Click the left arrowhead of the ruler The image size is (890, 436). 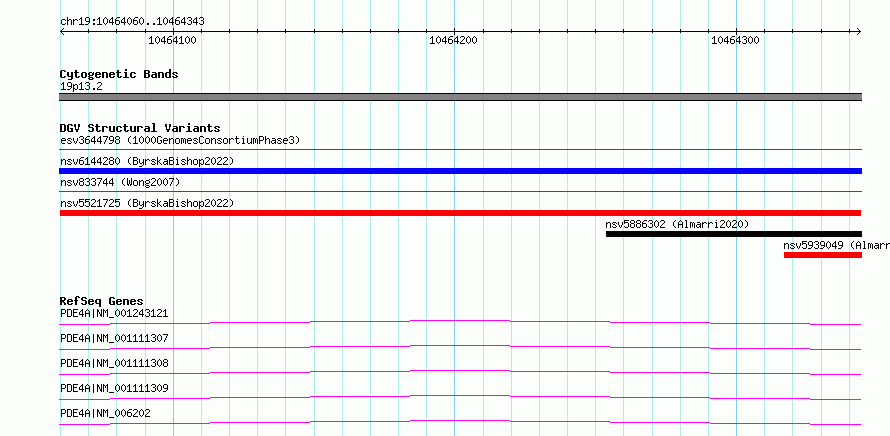coord(62,32)
